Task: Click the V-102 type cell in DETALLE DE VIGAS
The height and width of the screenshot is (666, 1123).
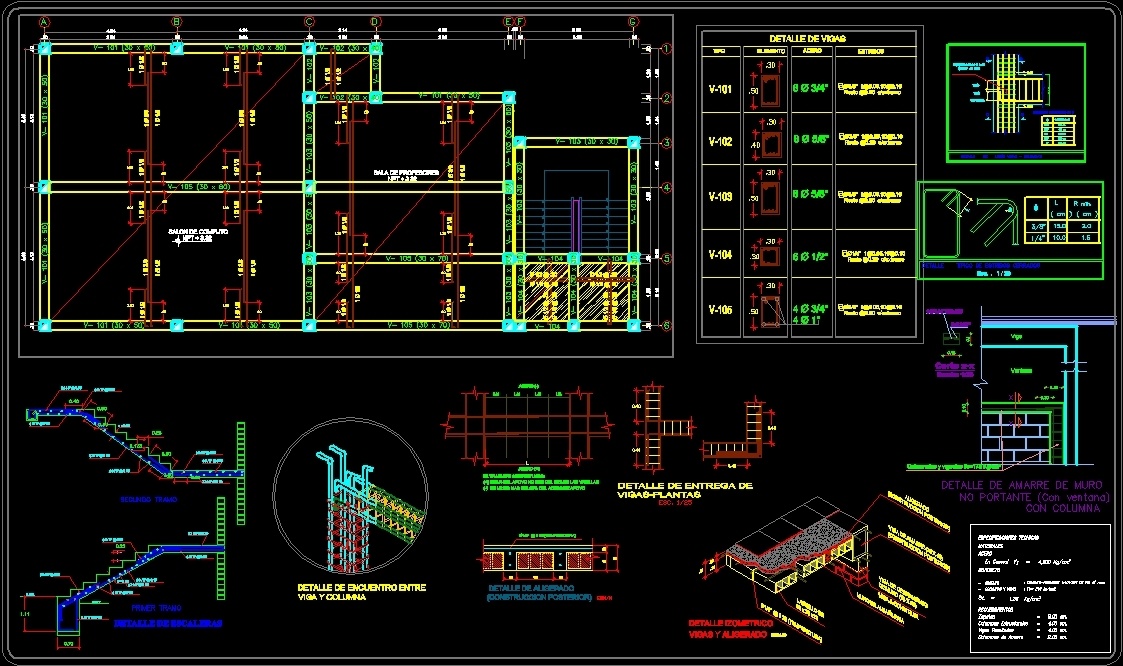Action: (720, 140)
